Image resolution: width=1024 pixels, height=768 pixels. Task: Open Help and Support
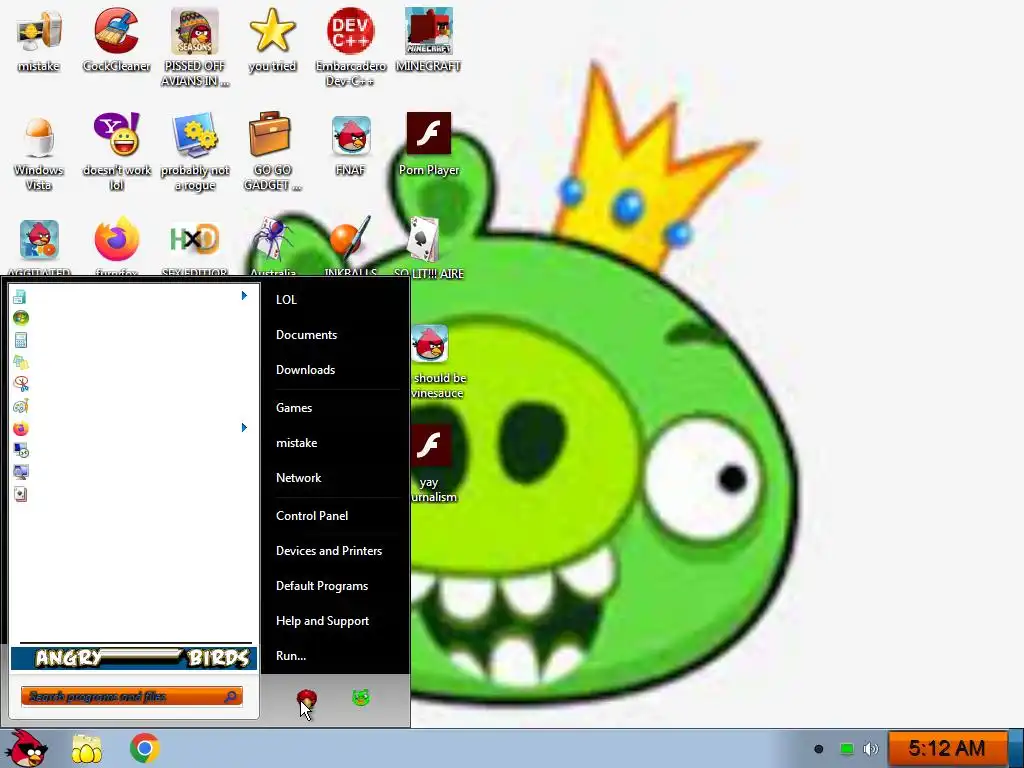coord(322,621)
